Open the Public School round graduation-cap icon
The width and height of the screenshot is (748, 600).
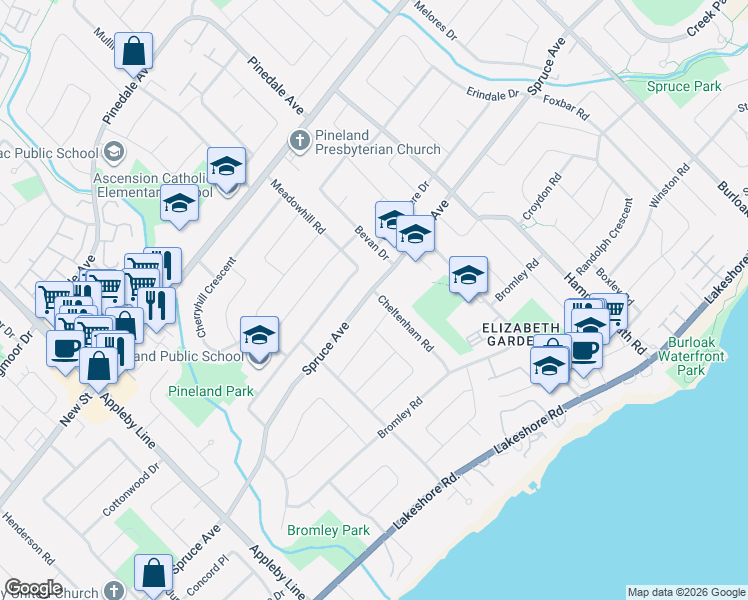[114, 153]
